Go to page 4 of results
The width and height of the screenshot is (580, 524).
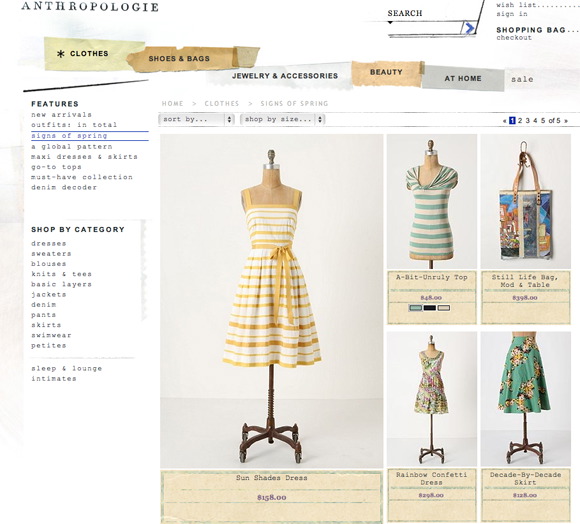535,121
